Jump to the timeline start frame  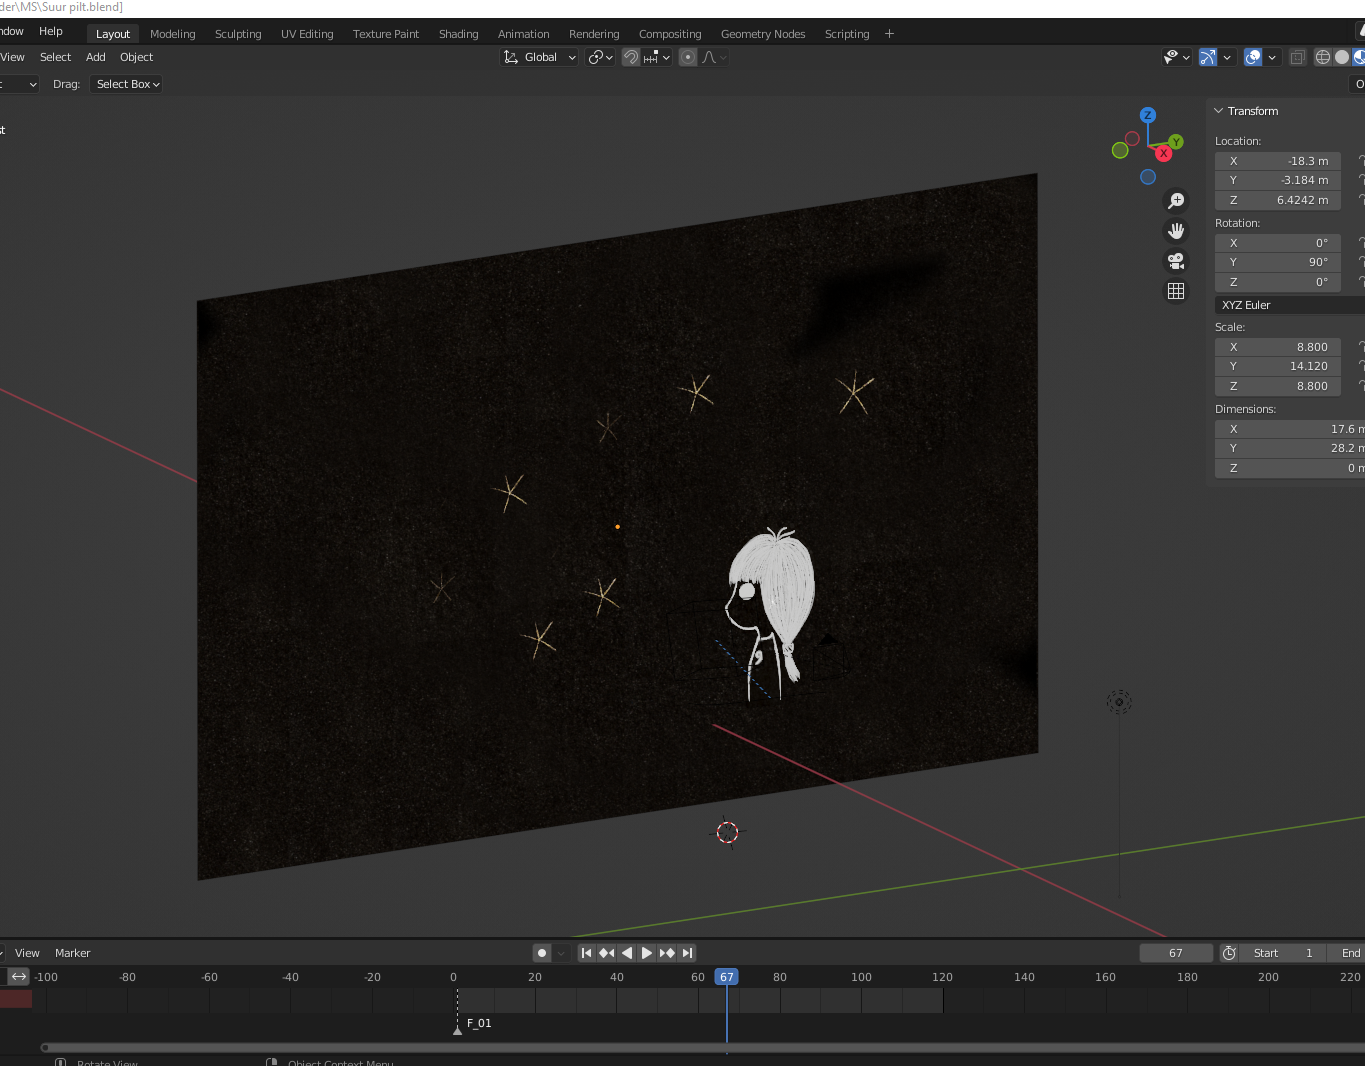pyautogui.click(x=586, y=953)
